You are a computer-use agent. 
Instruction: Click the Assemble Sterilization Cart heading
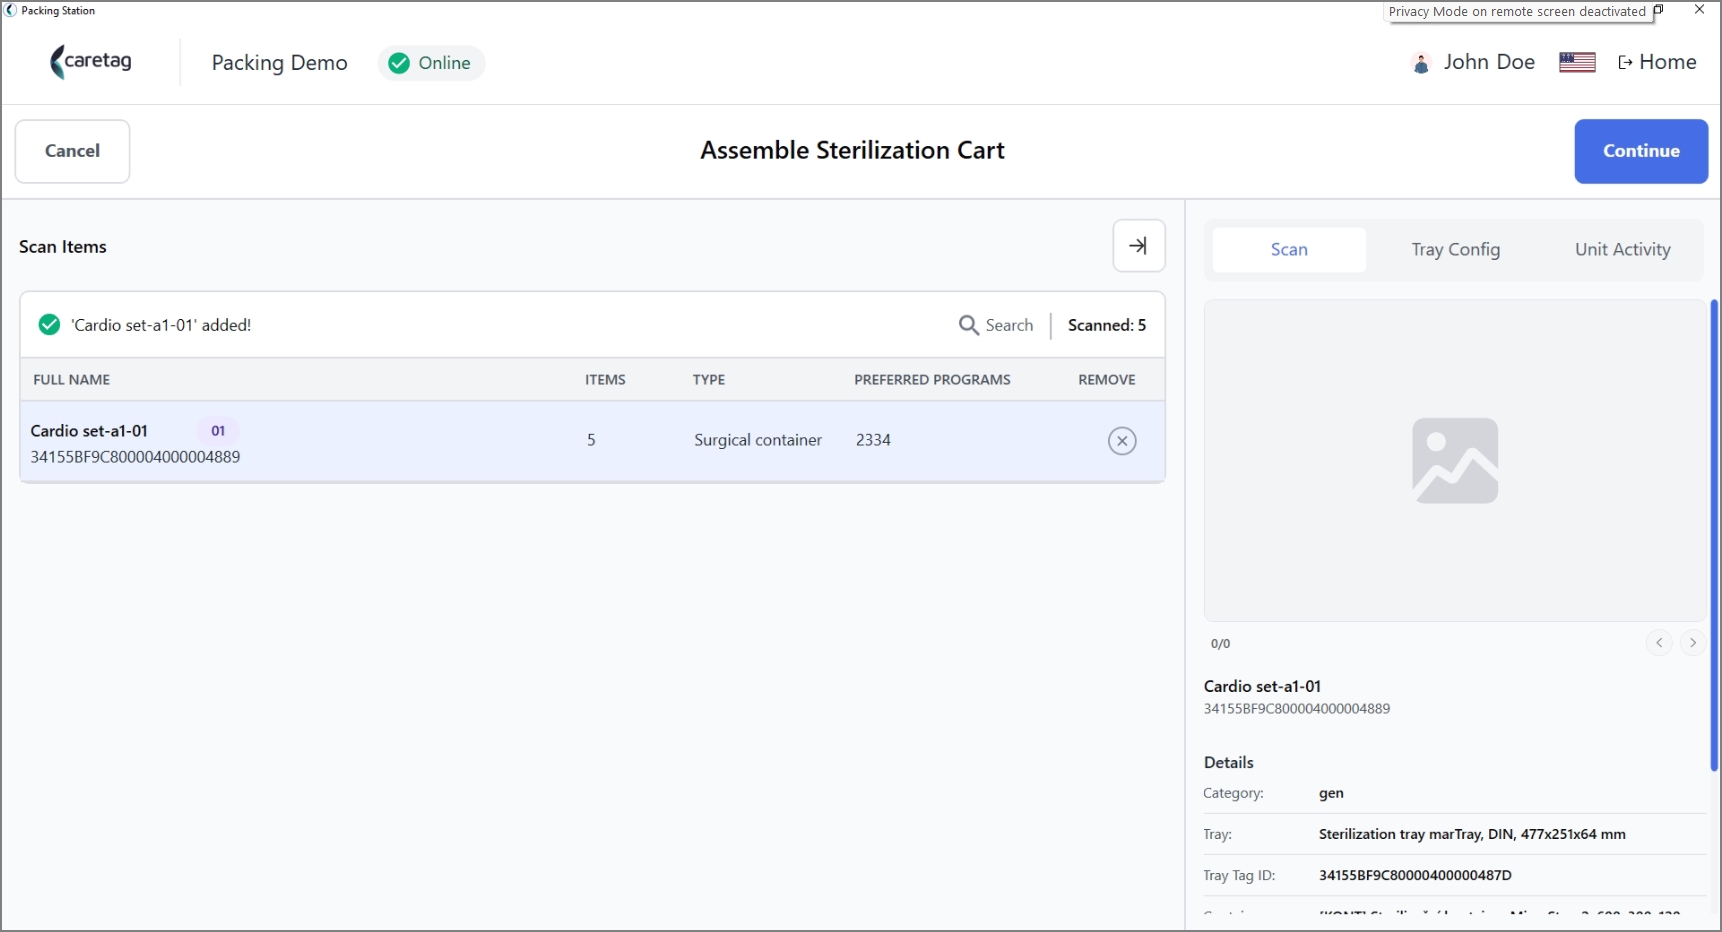tap(852, 150)
